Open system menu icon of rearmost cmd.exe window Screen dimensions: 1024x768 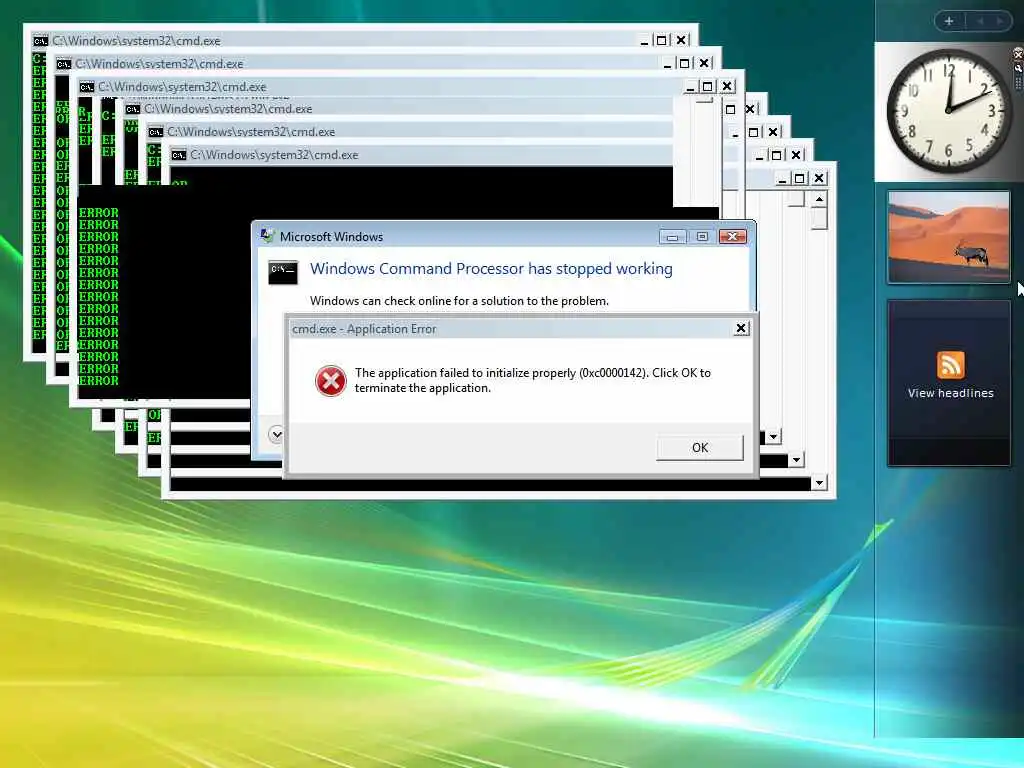[x=40, y=40]
